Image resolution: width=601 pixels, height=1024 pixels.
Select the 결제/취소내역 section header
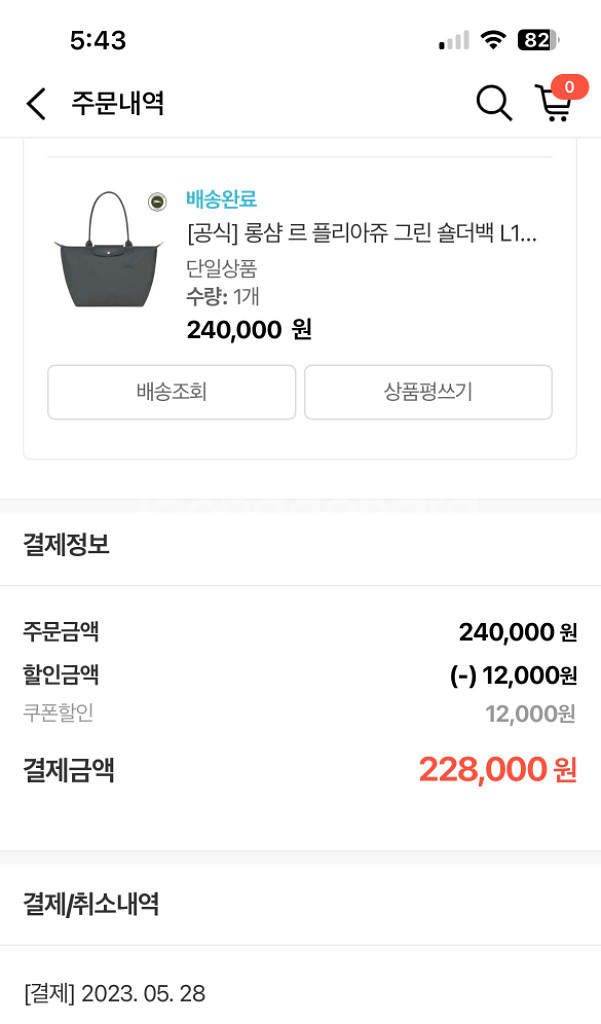point(91,905)
